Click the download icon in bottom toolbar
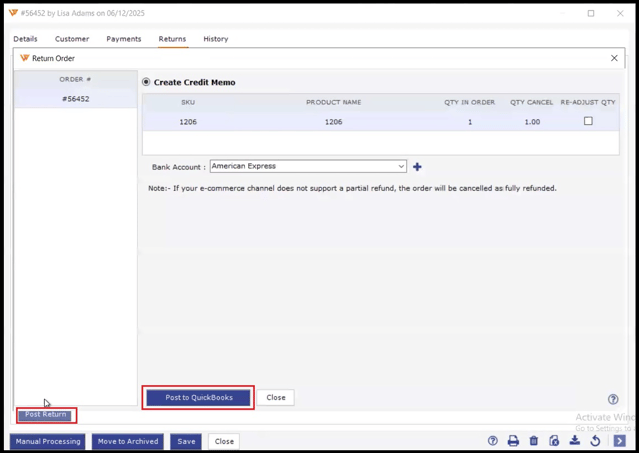 pyautogui.click(x=575, y=441)
